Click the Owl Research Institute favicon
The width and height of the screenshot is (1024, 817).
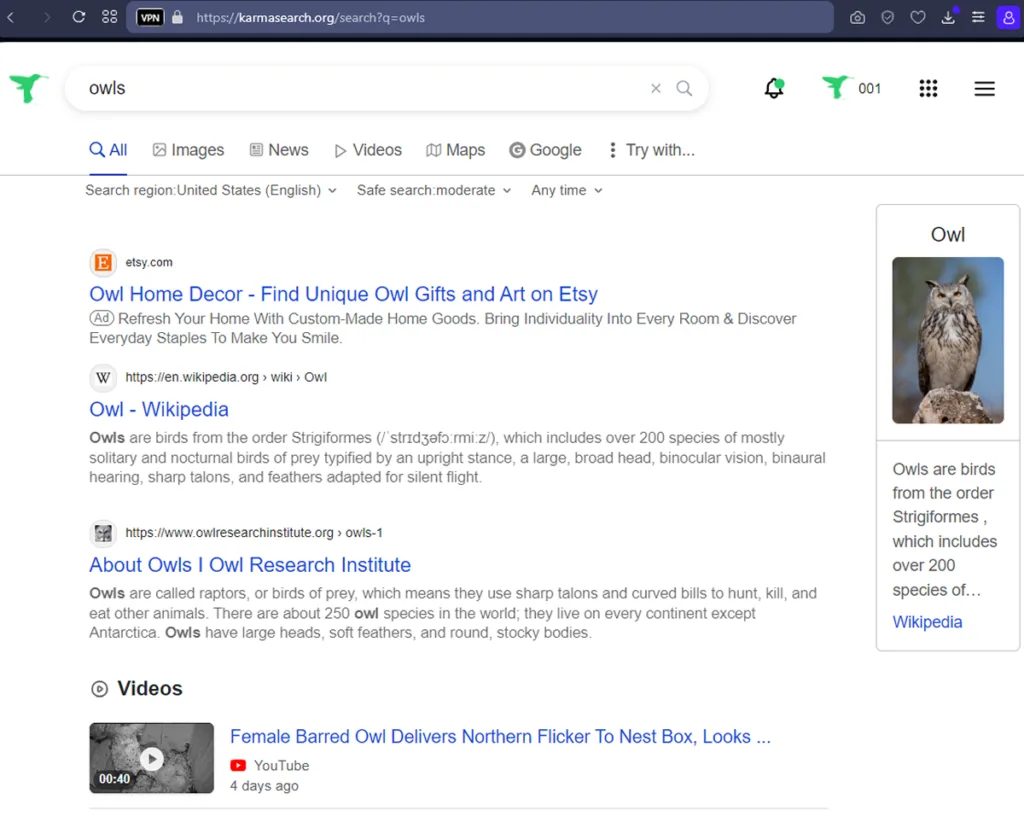103,533
